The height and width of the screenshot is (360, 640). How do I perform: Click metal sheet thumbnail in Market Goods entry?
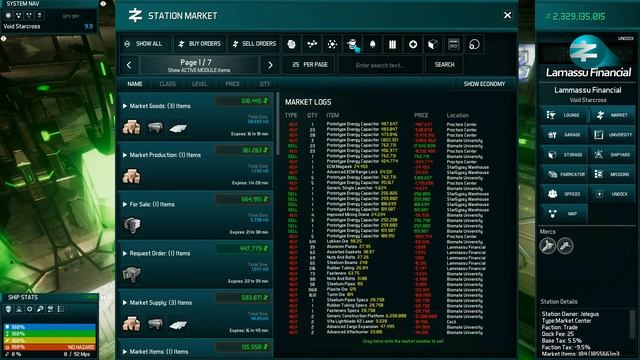click(178, 128)
